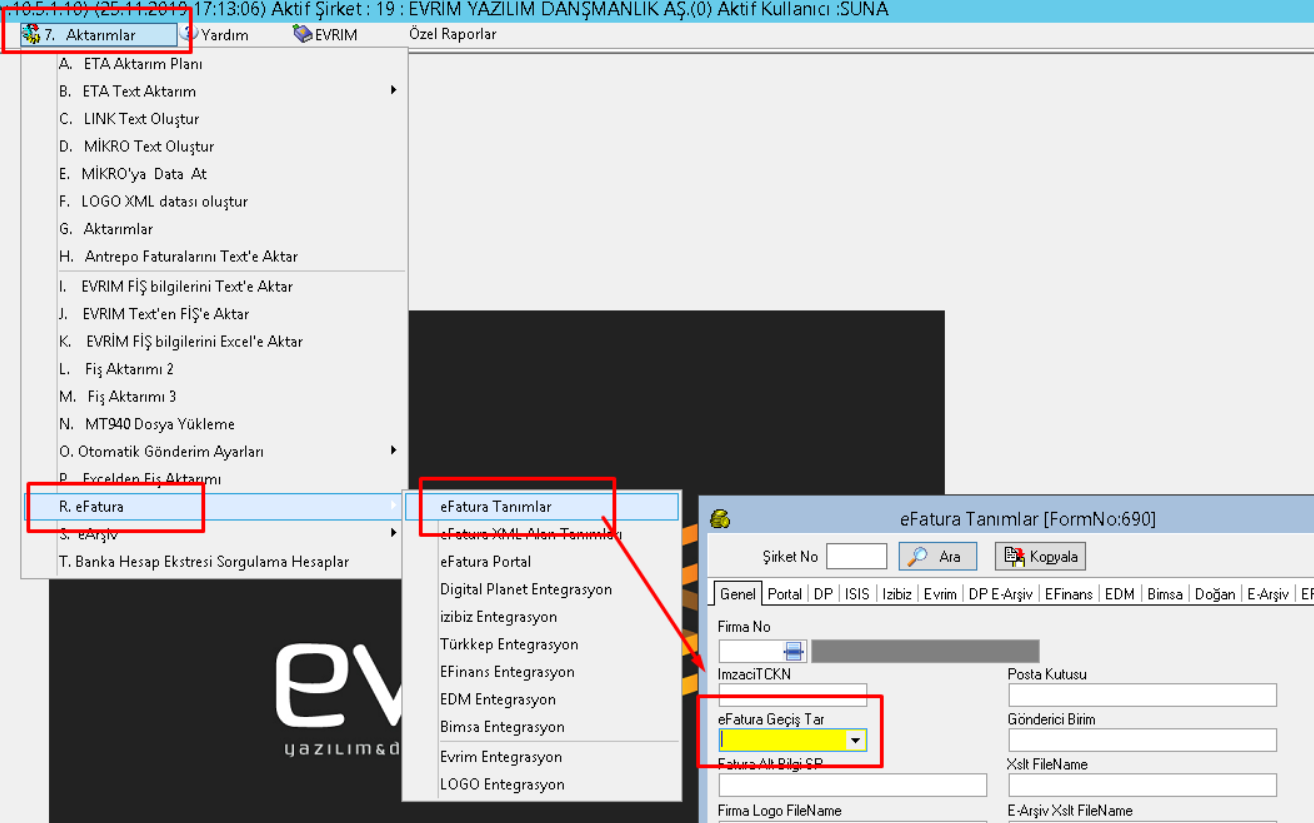Switch to the EDM tab
Image resolution: width=1314 pixels, height=823 pixels.
click(1120, 594)
